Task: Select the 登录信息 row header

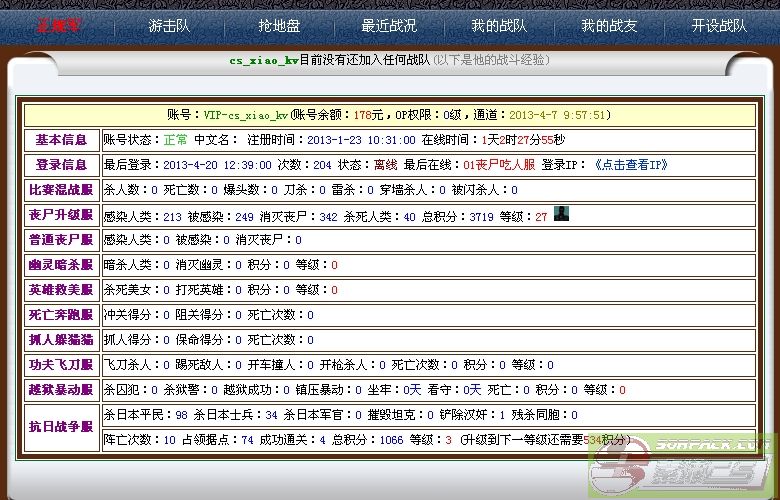Action: point(61,165)
